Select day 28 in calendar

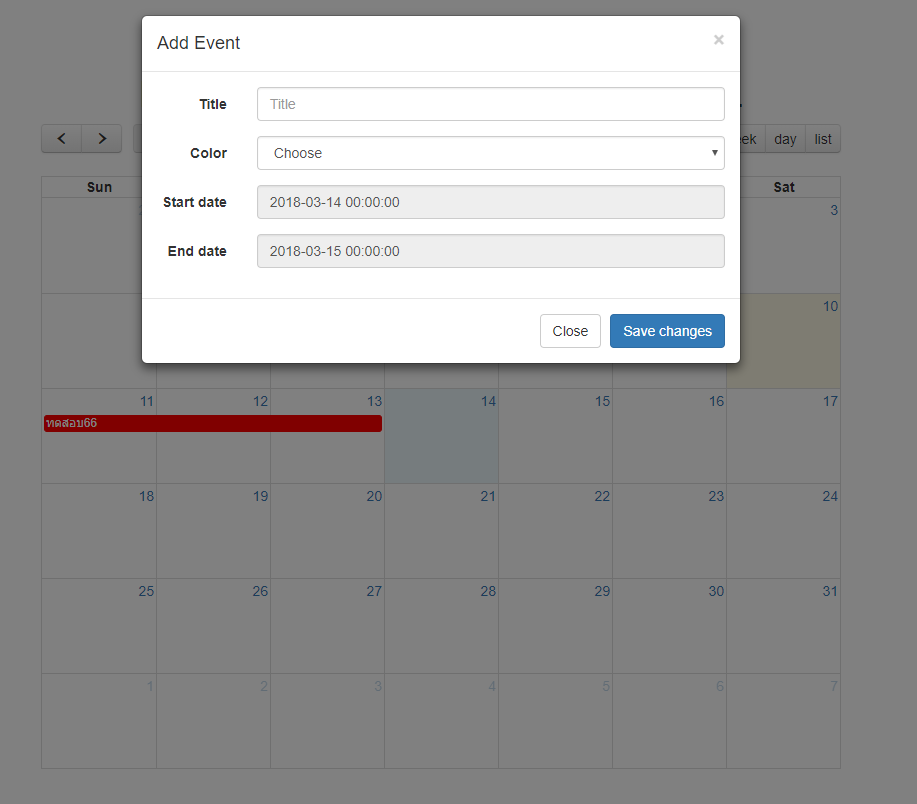tap(442, 626)
